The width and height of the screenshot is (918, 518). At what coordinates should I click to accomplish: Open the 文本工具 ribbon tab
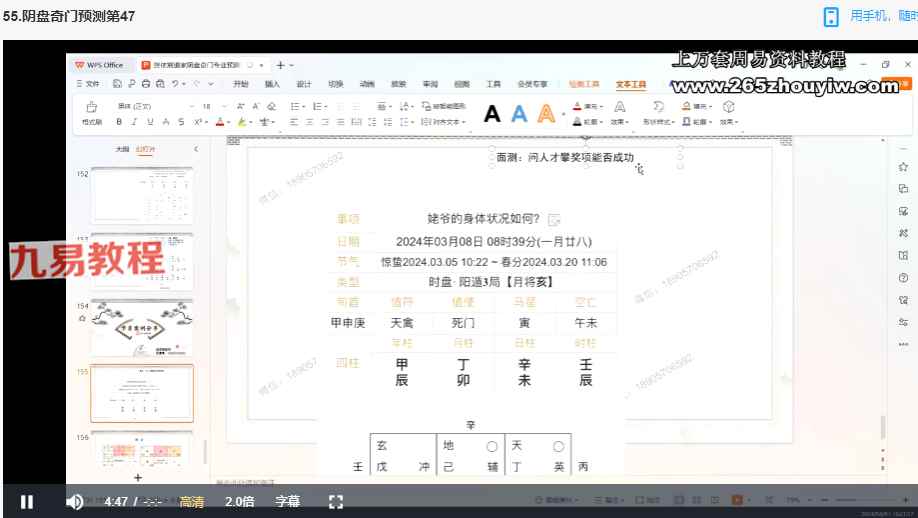[x=631, y=84]
